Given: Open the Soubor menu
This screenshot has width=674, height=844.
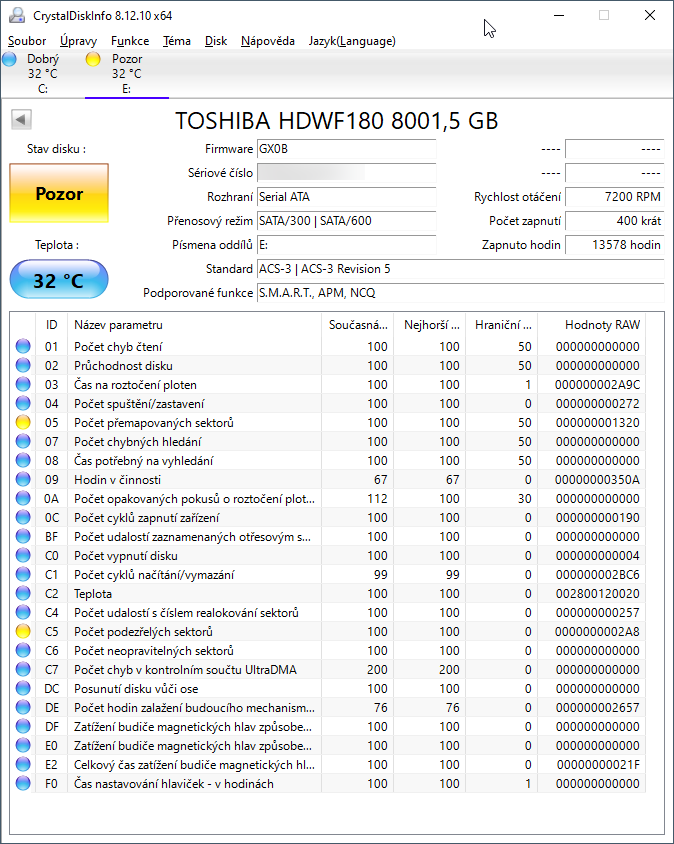Looking at the screenshot, I should coord(27,41).
